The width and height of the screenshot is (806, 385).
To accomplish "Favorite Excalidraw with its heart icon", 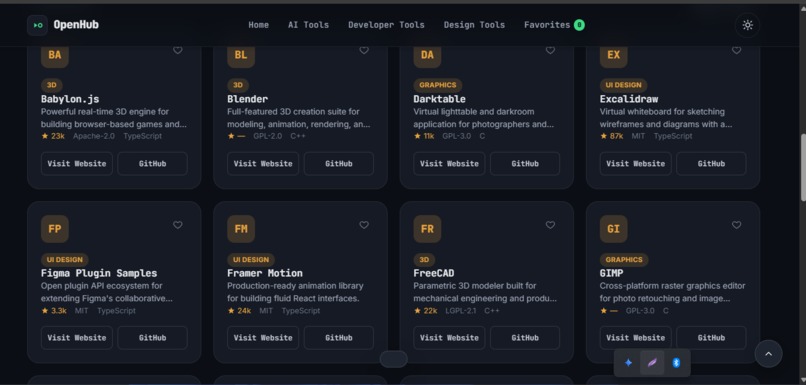I will click(737, 50).
